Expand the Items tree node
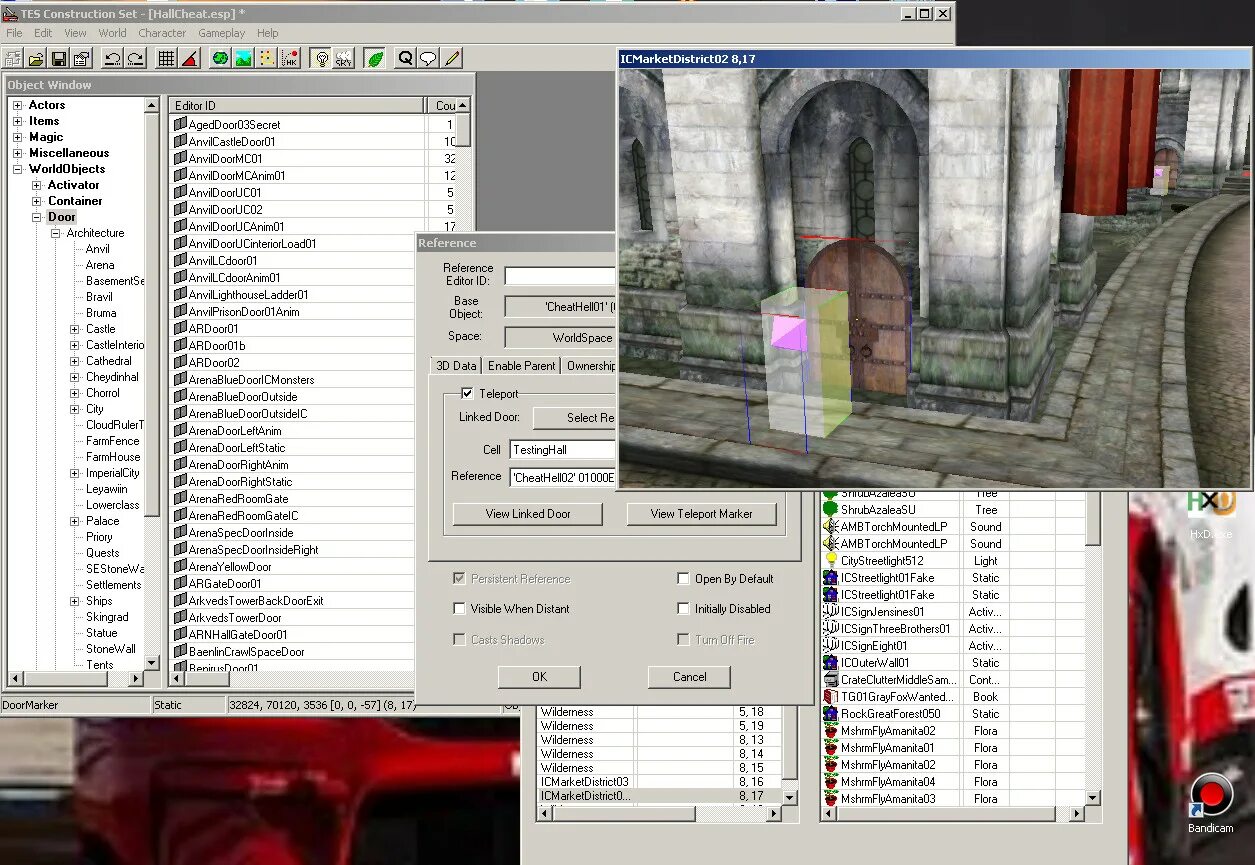Screen dimensions: 1255x865 17,121
